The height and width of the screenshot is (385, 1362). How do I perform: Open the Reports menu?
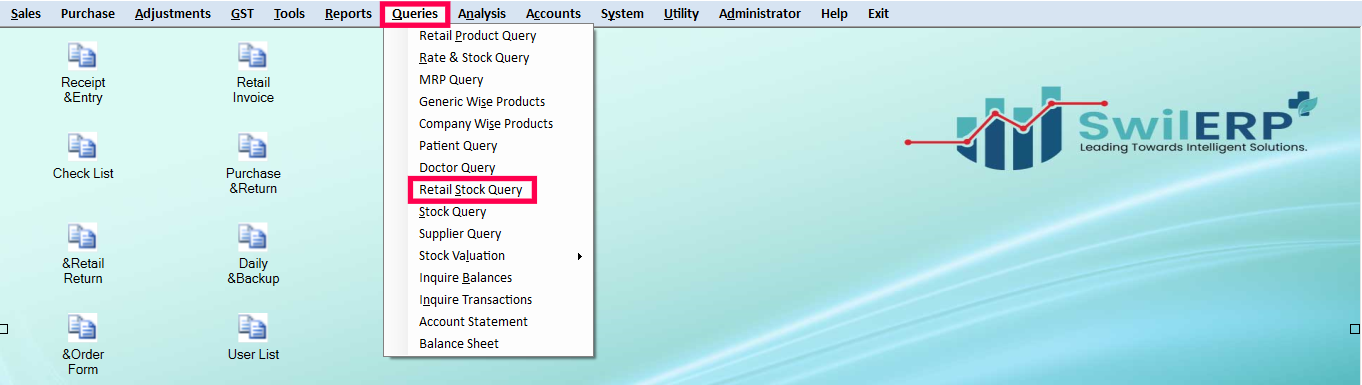pos(348,14)
